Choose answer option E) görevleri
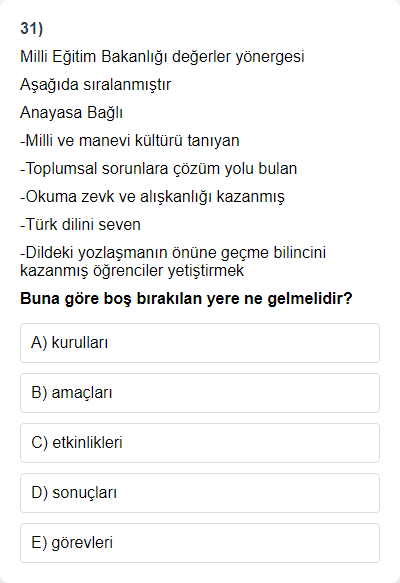Image resolution: width=400 pixels, height=583 pixels. [x=200, y=543]
